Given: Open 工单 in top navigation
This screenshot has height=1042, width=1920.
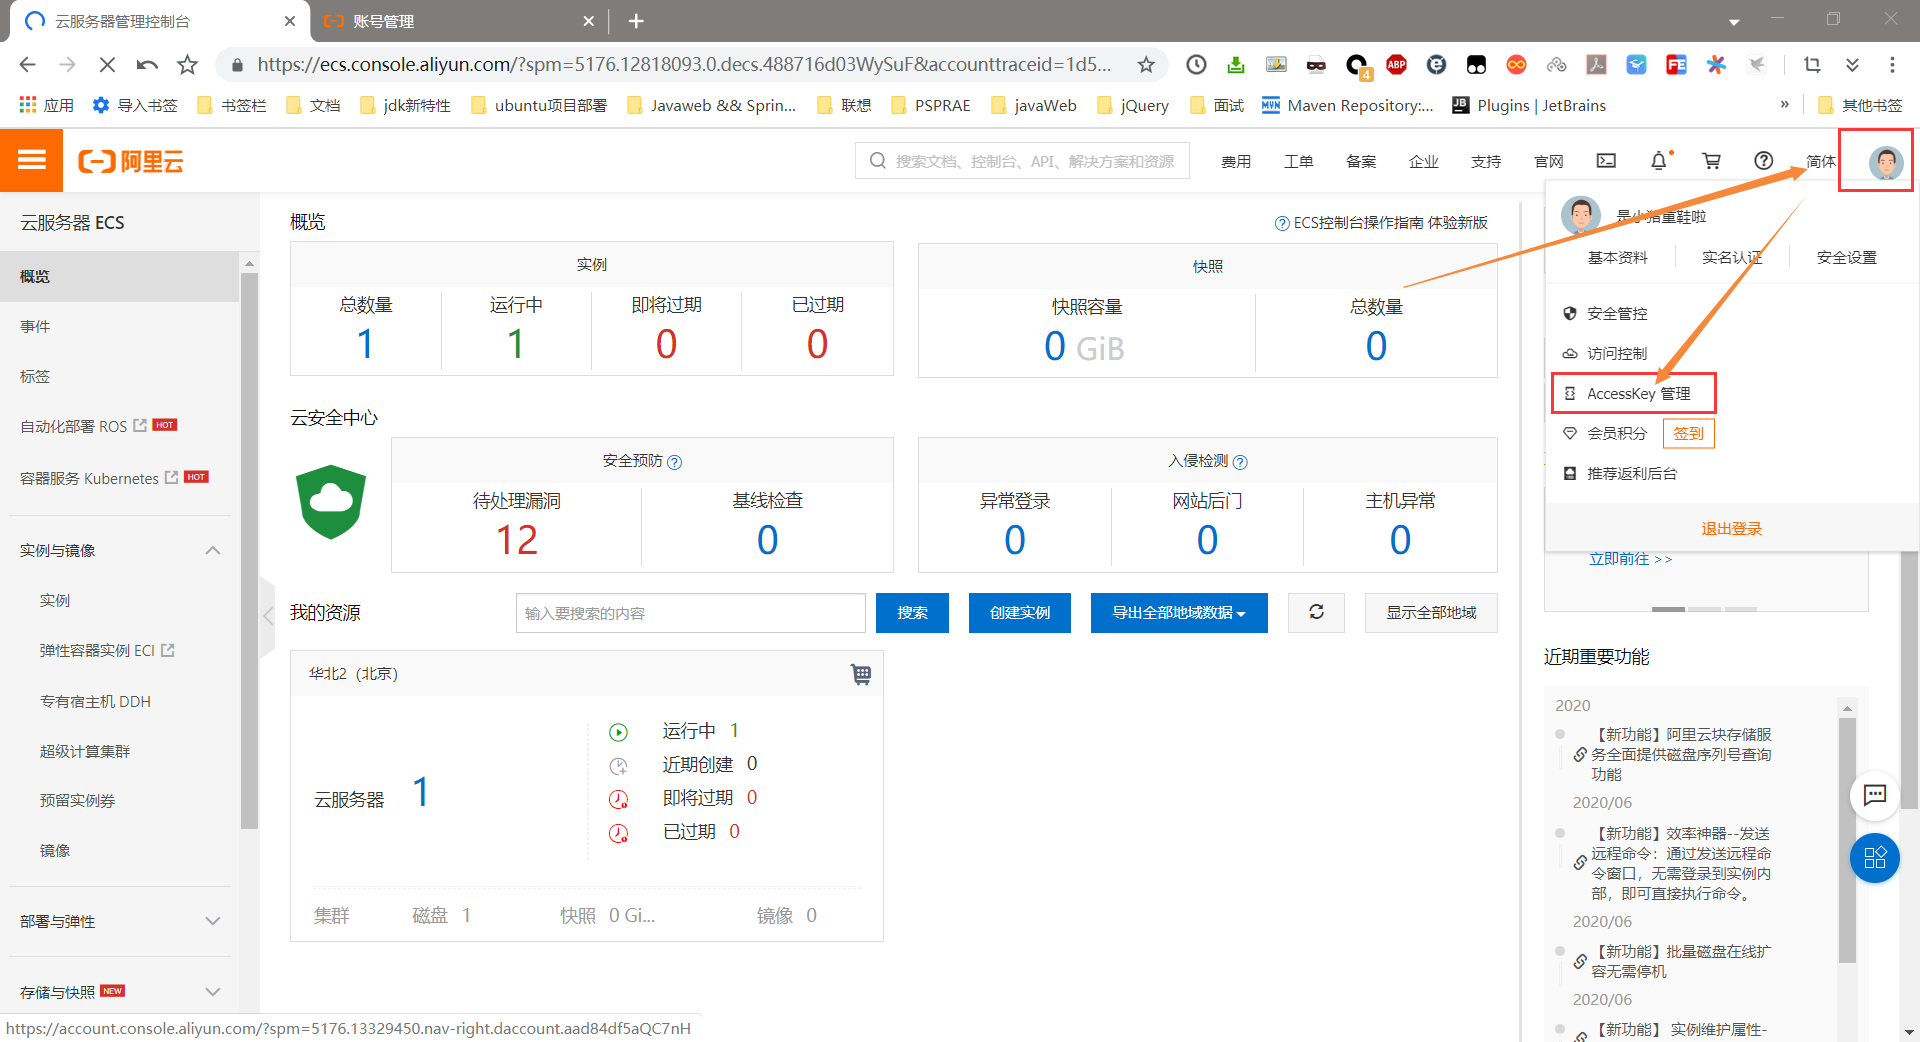Looking at the screenshot, I should [x=1298, y=162].
